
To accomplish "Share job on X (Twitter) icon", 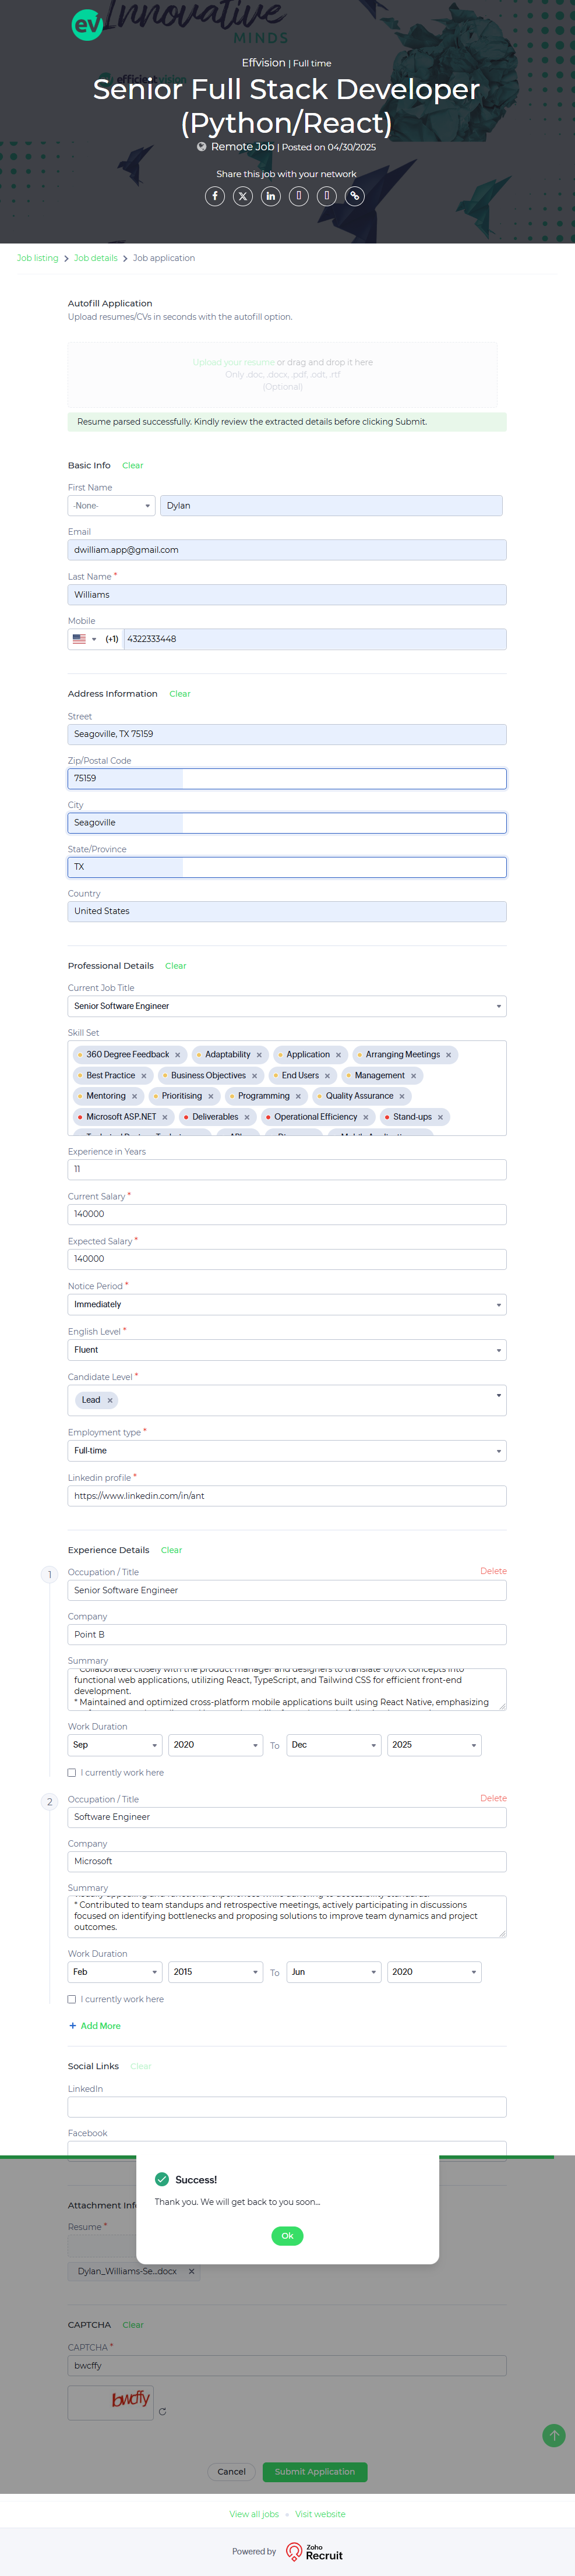I will [x=243, y=196].
